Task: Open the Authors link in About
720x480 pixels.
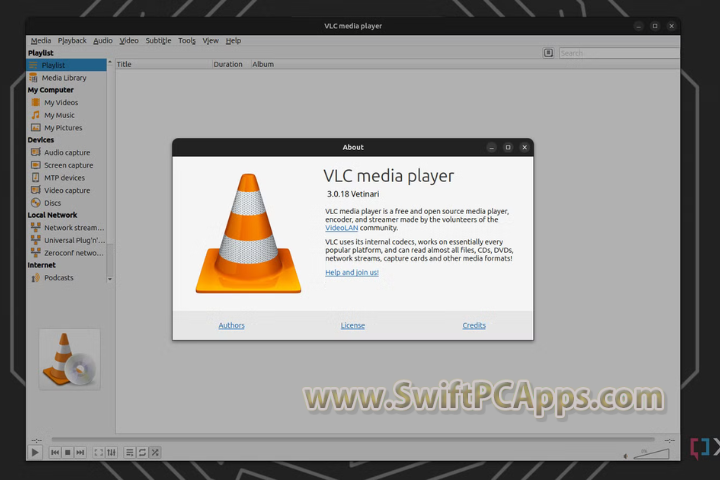Action: tap(231, 326)
